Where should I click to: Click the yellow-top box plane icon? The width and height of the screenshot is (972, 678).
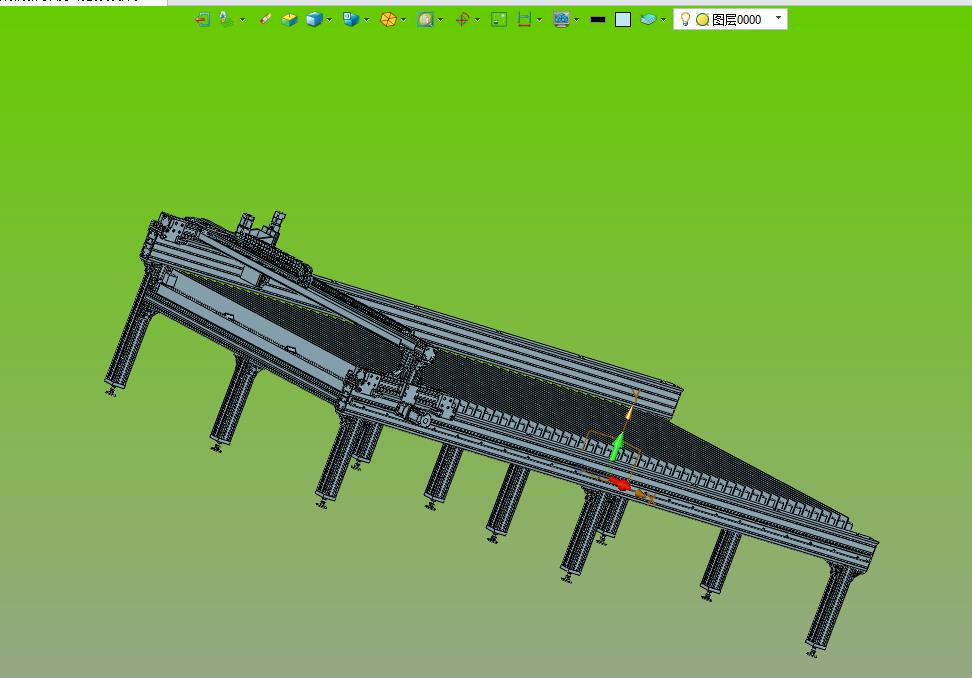pyautogui.click(x=289, y=20)
